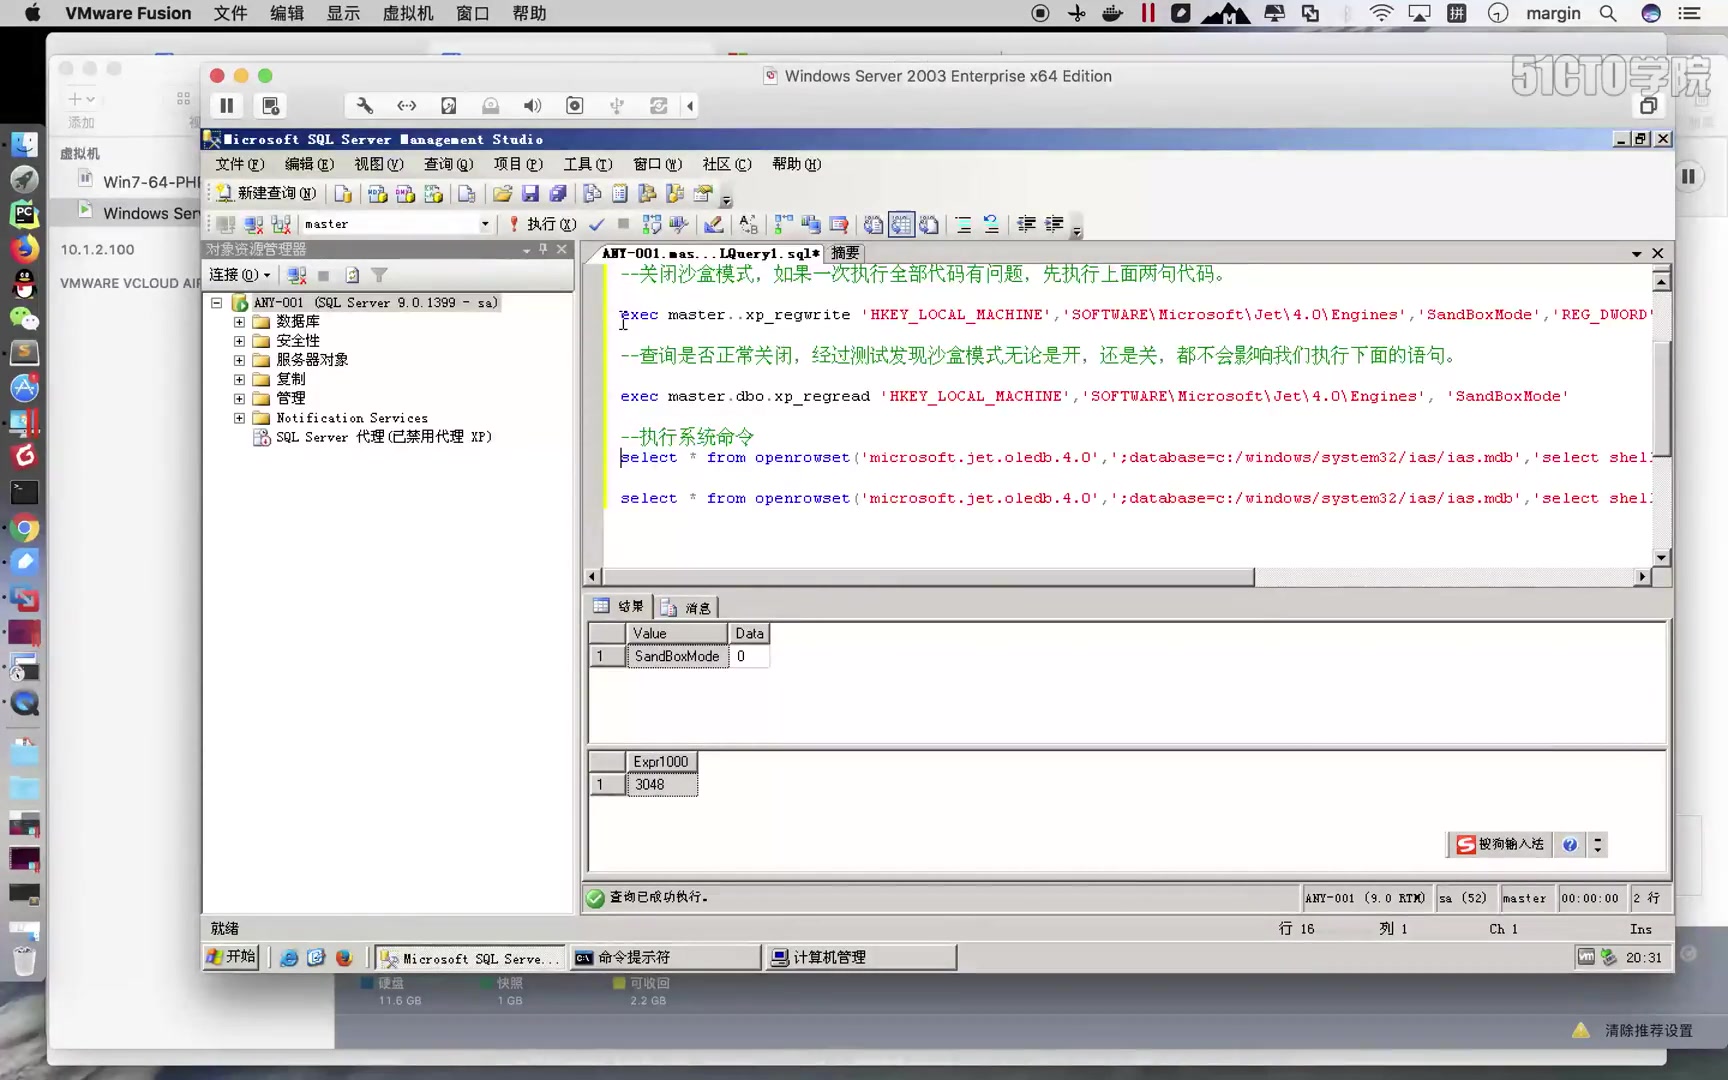Comment out the selected lines icon
Image resolution: width=1728 pixels, height=1080 pixels.
click(x=963, y=225)
